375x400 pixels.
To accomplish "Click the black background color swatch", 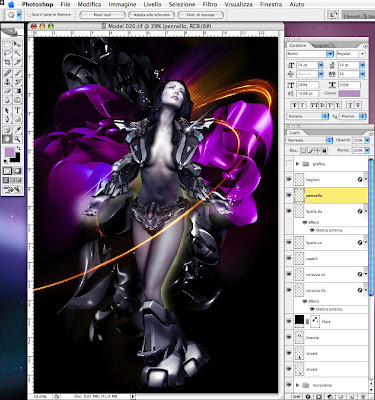I will click(x=17, y=158).
